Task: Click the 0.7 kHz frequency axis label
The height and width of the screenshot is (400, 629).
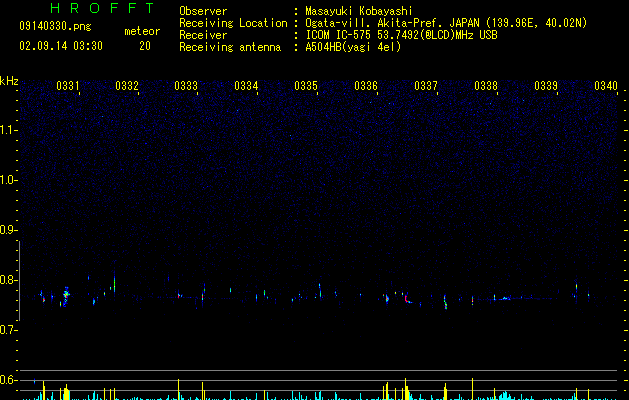Action: tap(9, 330)
